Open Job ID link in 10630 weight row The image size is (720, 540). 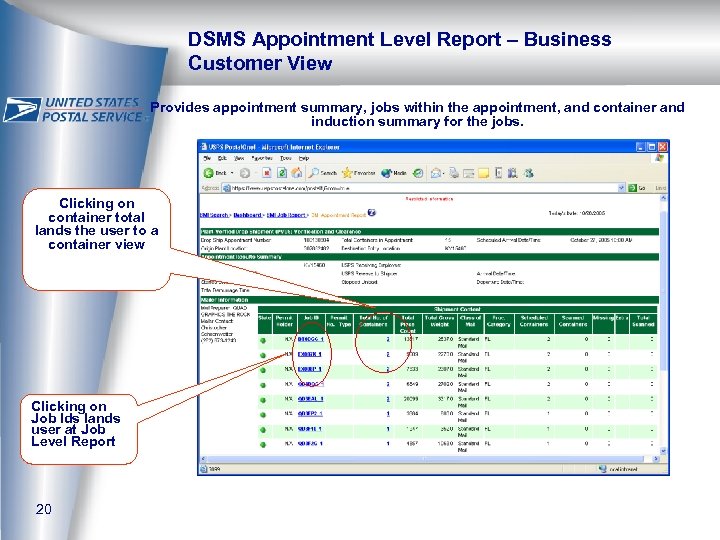point(310,444)
